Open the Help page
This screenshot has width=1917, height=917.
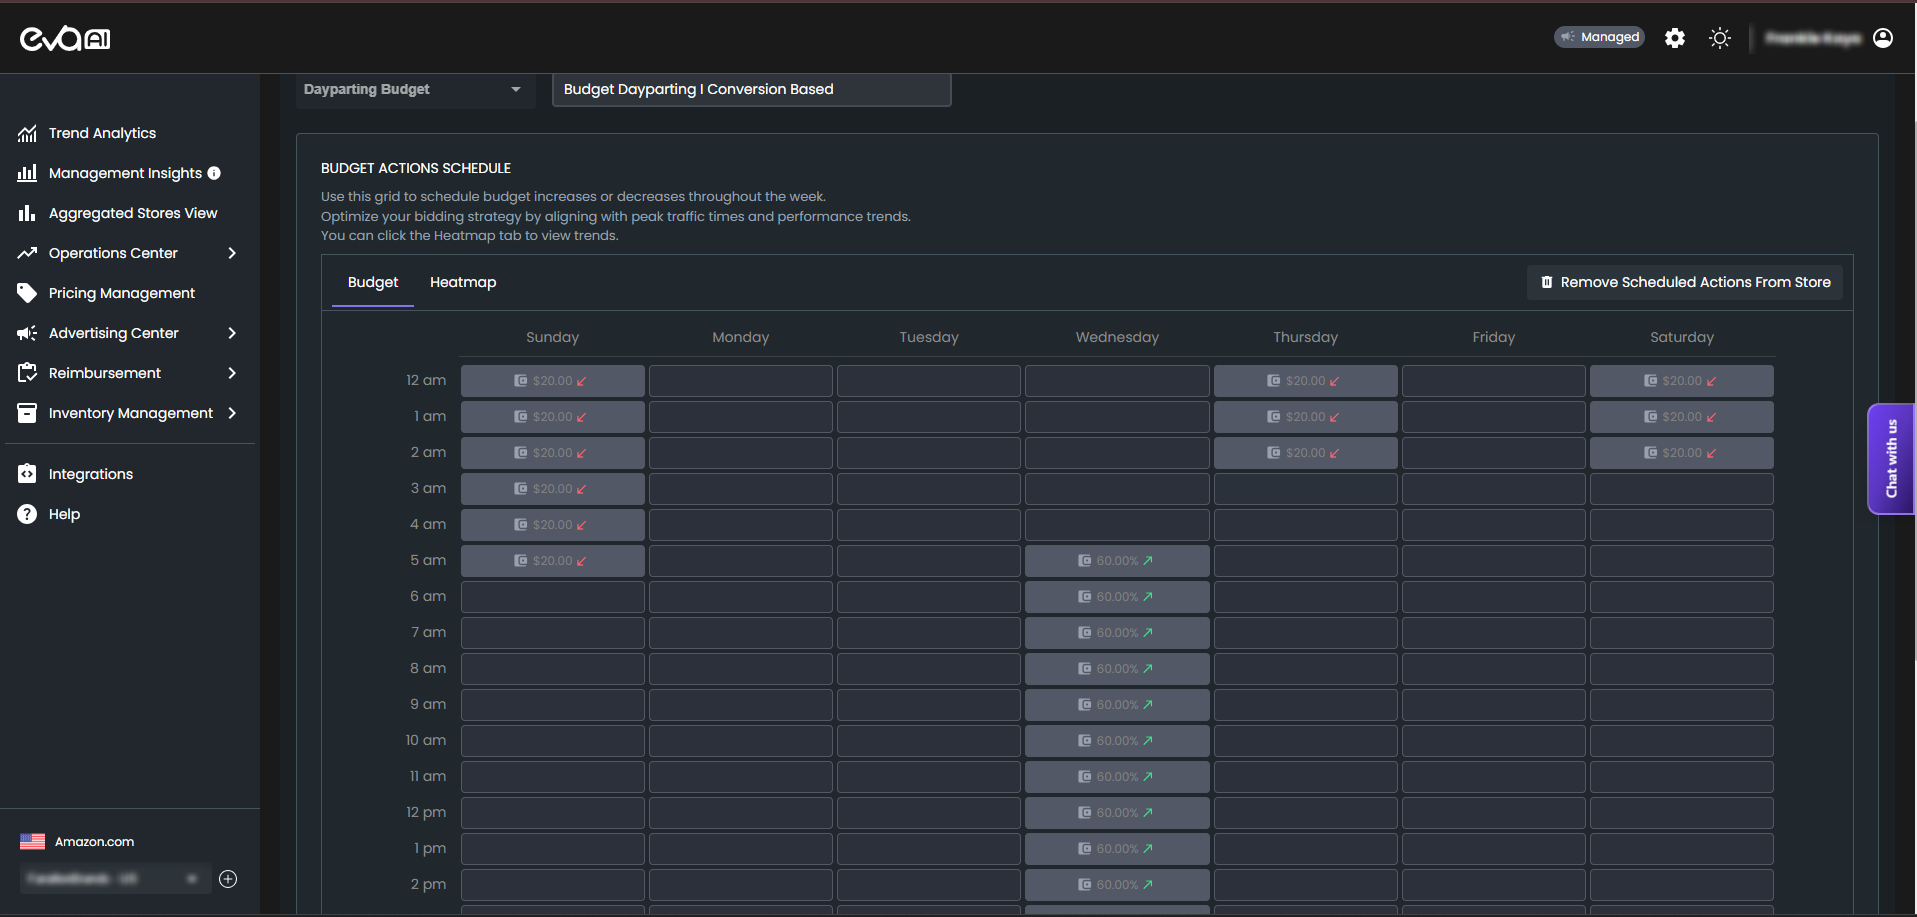[64, 514]
